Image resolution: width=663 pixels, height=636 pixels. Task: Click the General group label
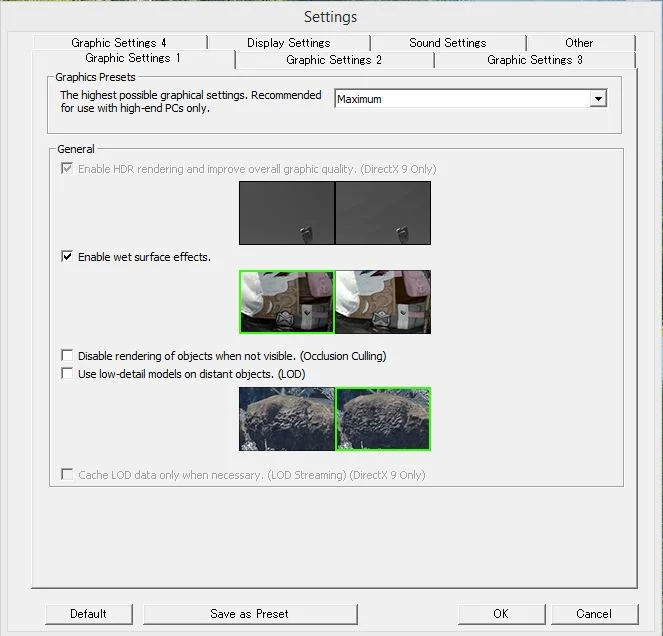[76, 149]
